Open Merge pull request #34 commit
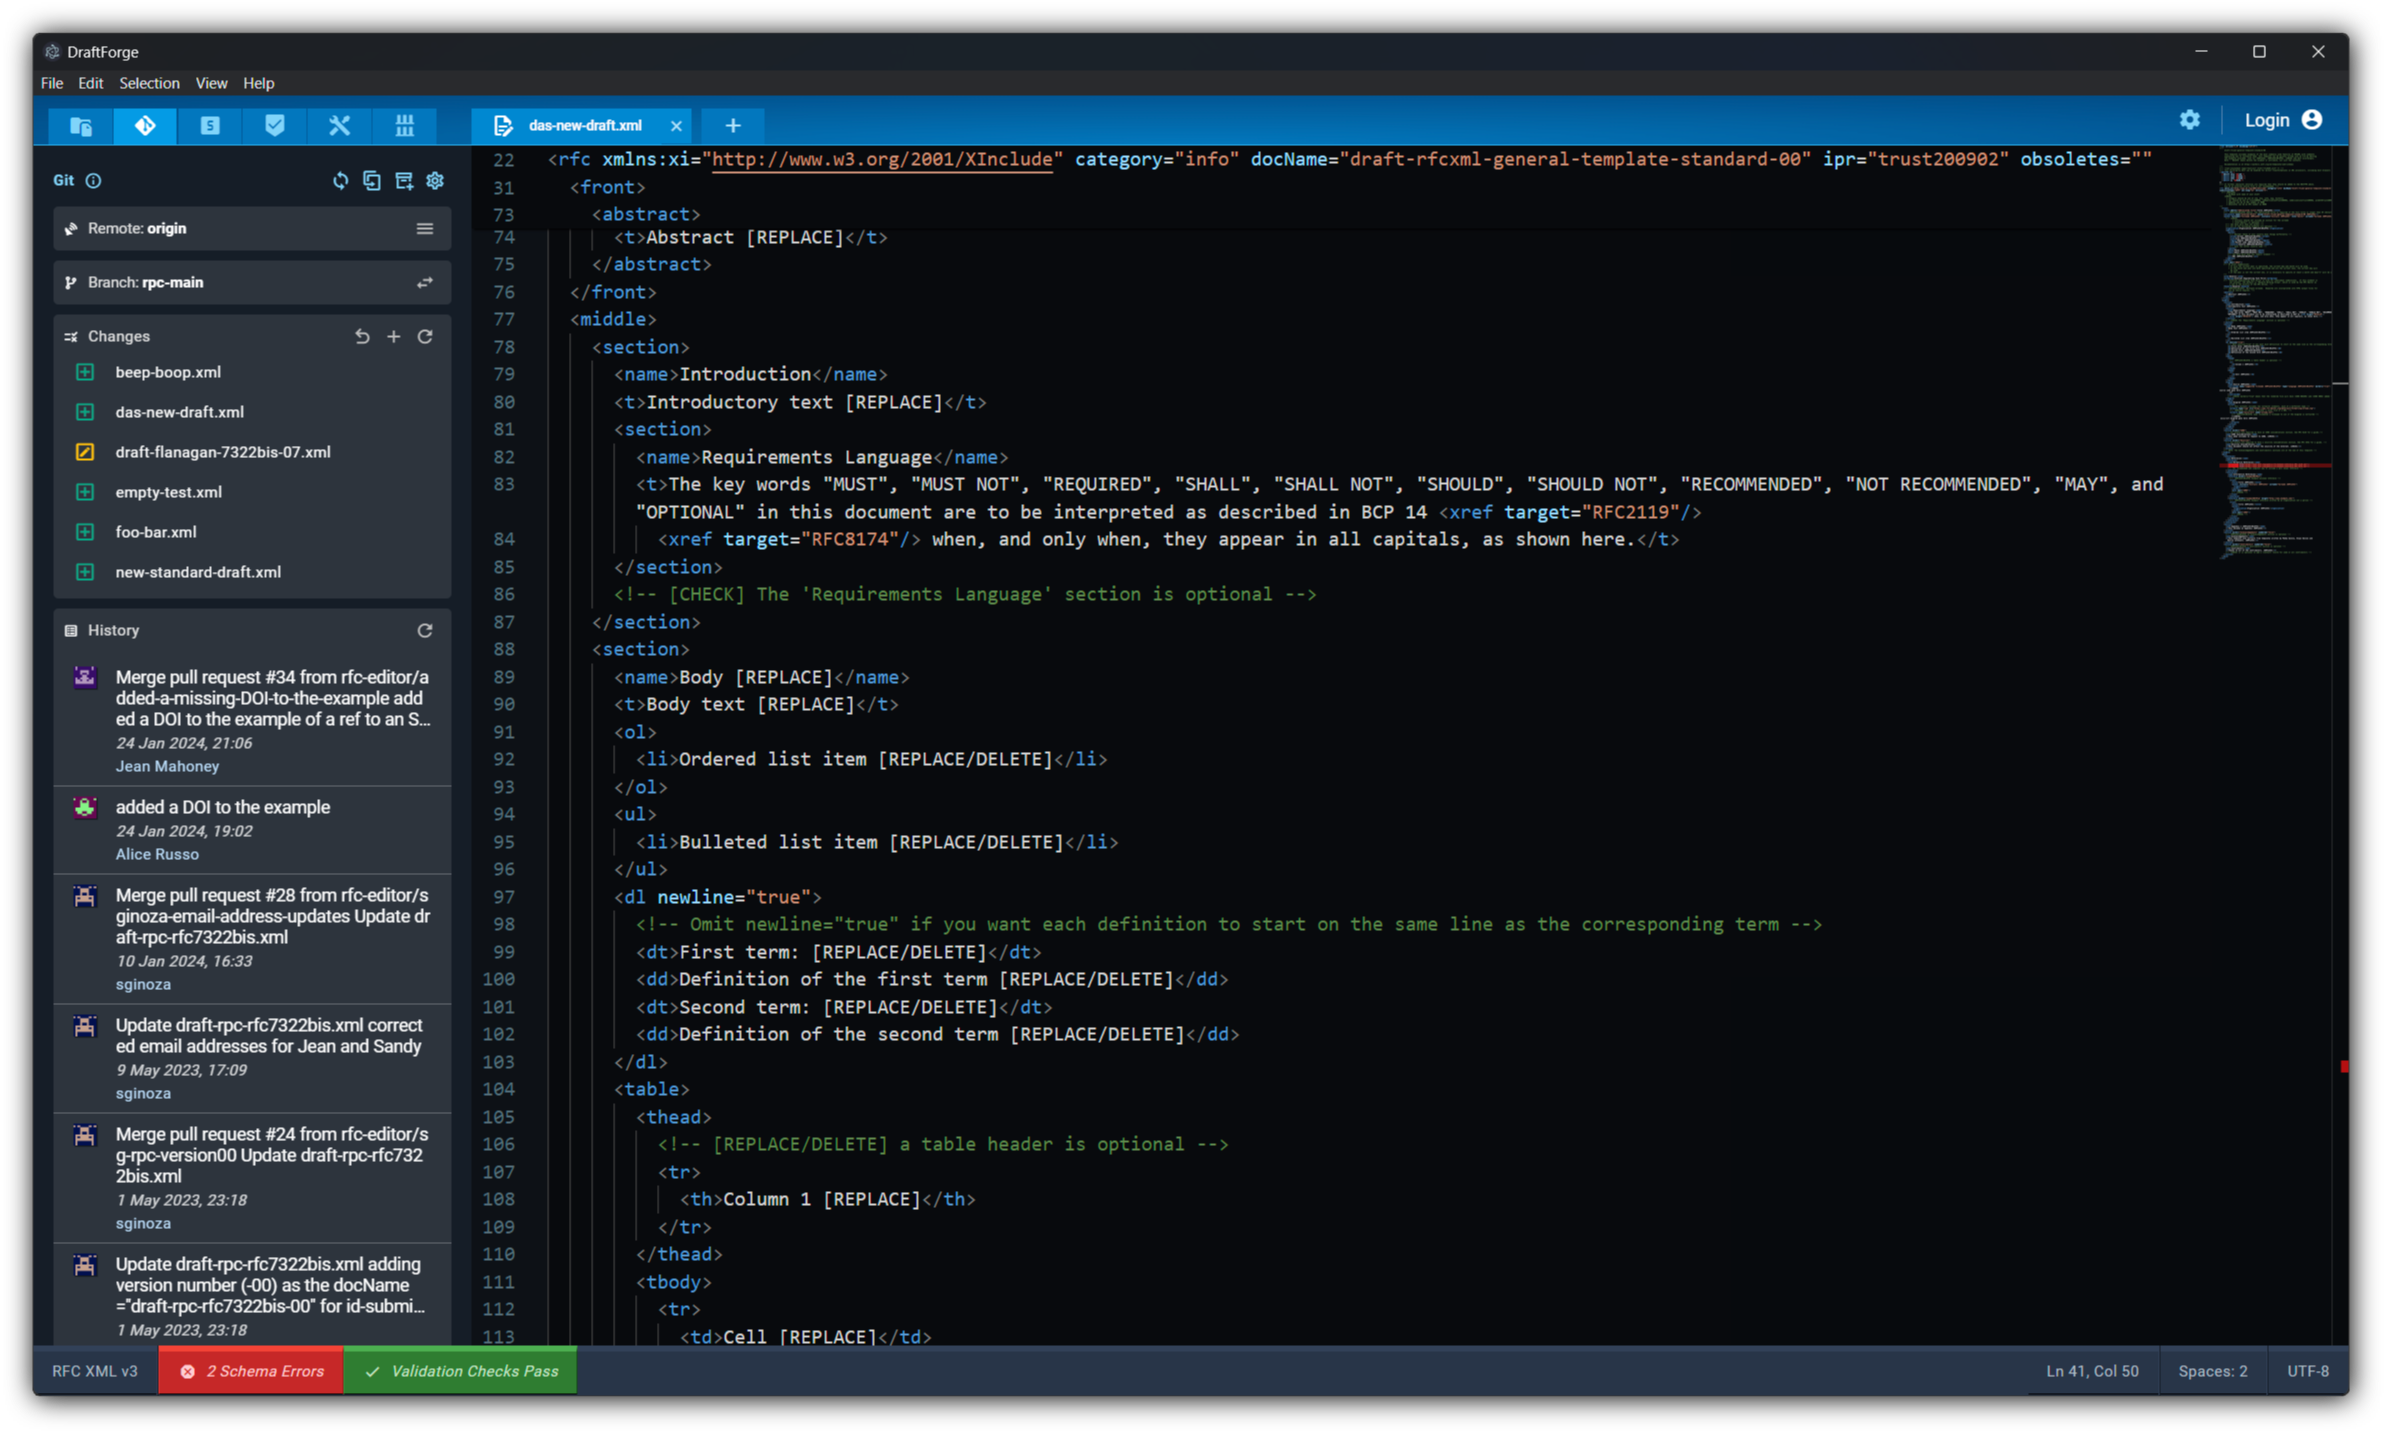This screenshot has width=2389, height=1435. point(252,721)
